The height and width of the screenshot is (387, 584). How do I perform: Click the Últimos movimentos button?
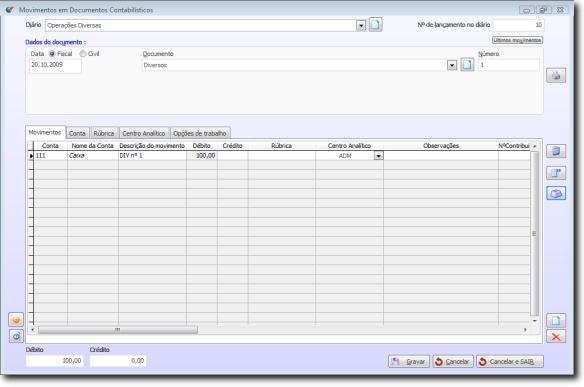click(517, 40)
